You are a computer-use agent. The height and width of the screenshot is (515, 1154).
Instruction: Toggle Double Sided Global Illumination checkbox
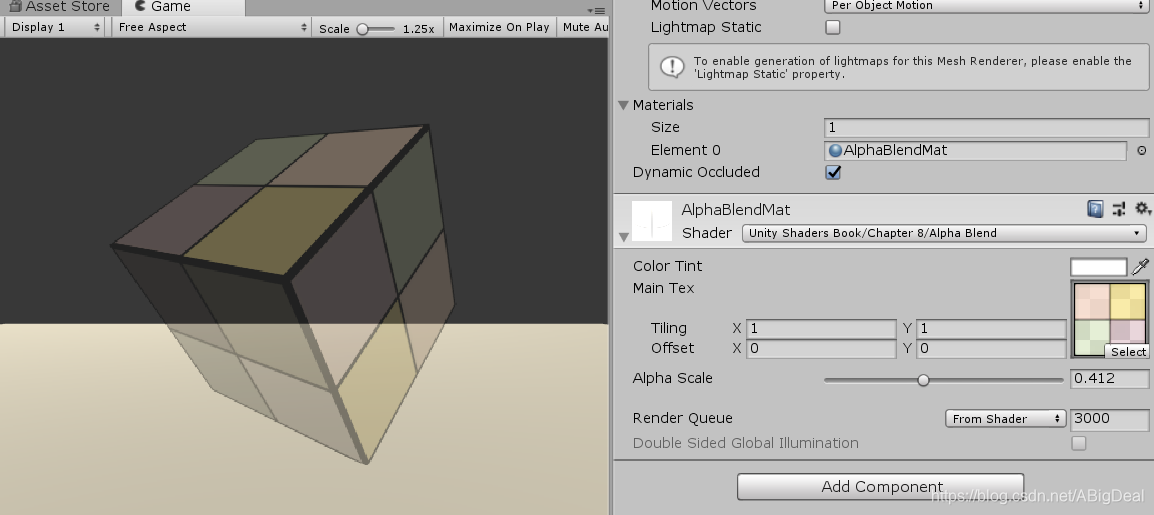[x=1079, y=443]
